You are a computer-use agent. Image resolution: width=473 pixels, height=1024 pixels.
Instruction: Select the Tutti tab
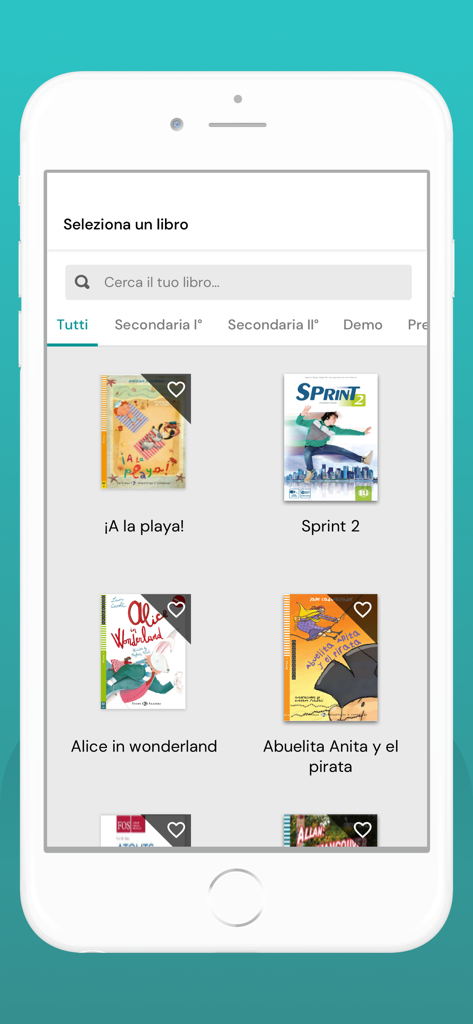(73, 325)
